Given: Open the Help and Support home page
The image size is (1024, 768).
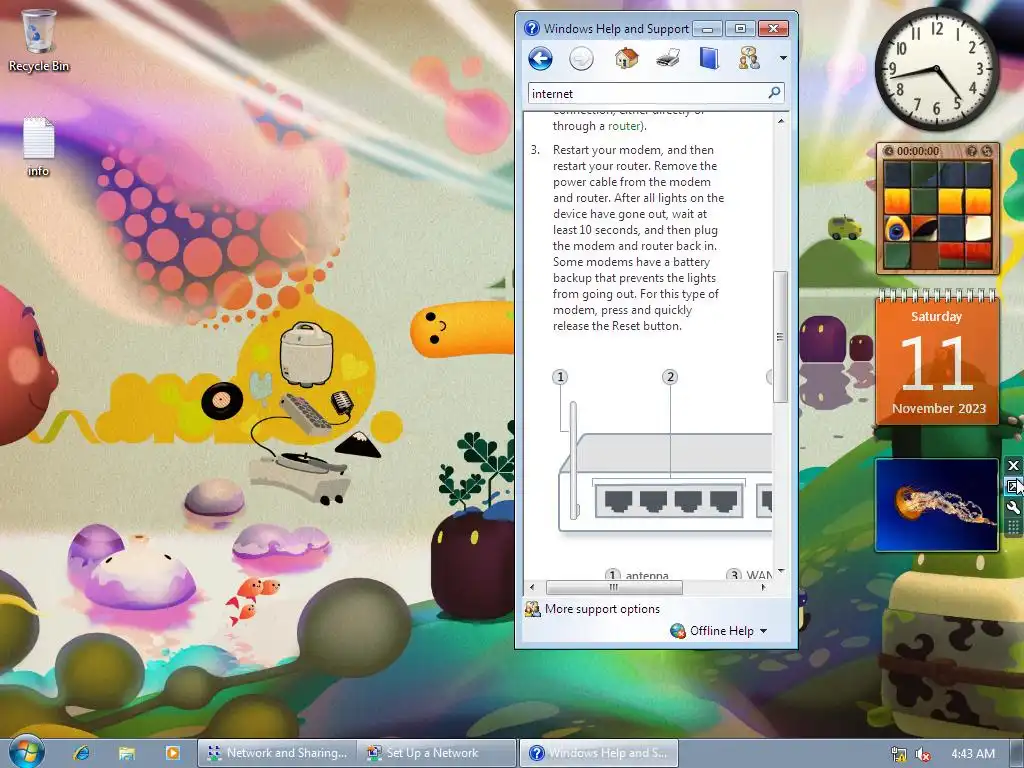Looking at the screenshot, I should pyautogui.click(x=626, y=59).
